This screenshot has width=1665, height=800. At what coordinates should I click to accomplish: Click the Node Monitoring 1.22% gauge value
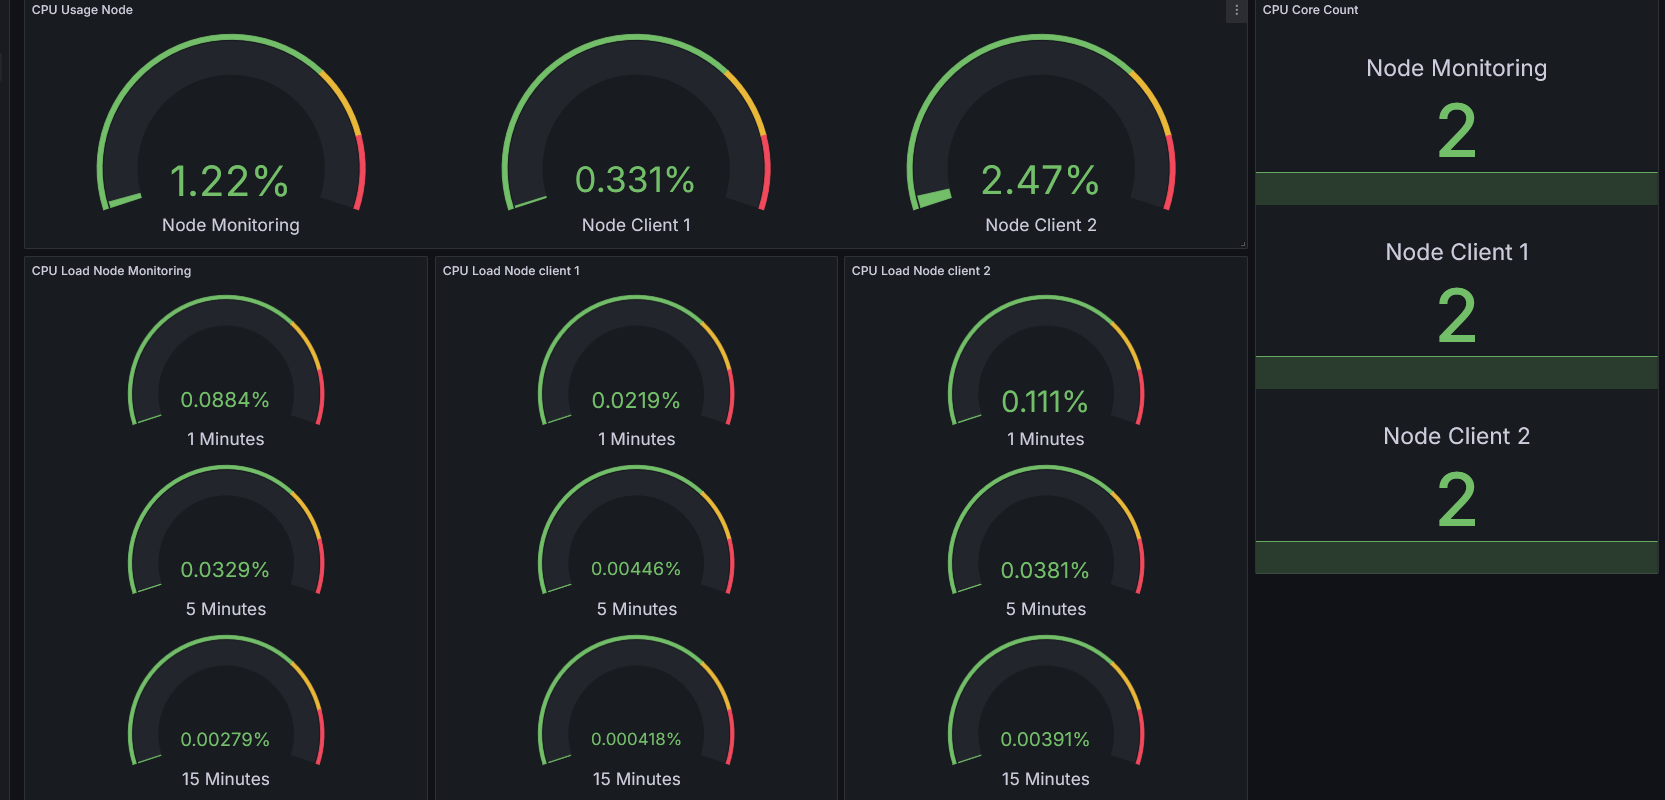point(230,182)
